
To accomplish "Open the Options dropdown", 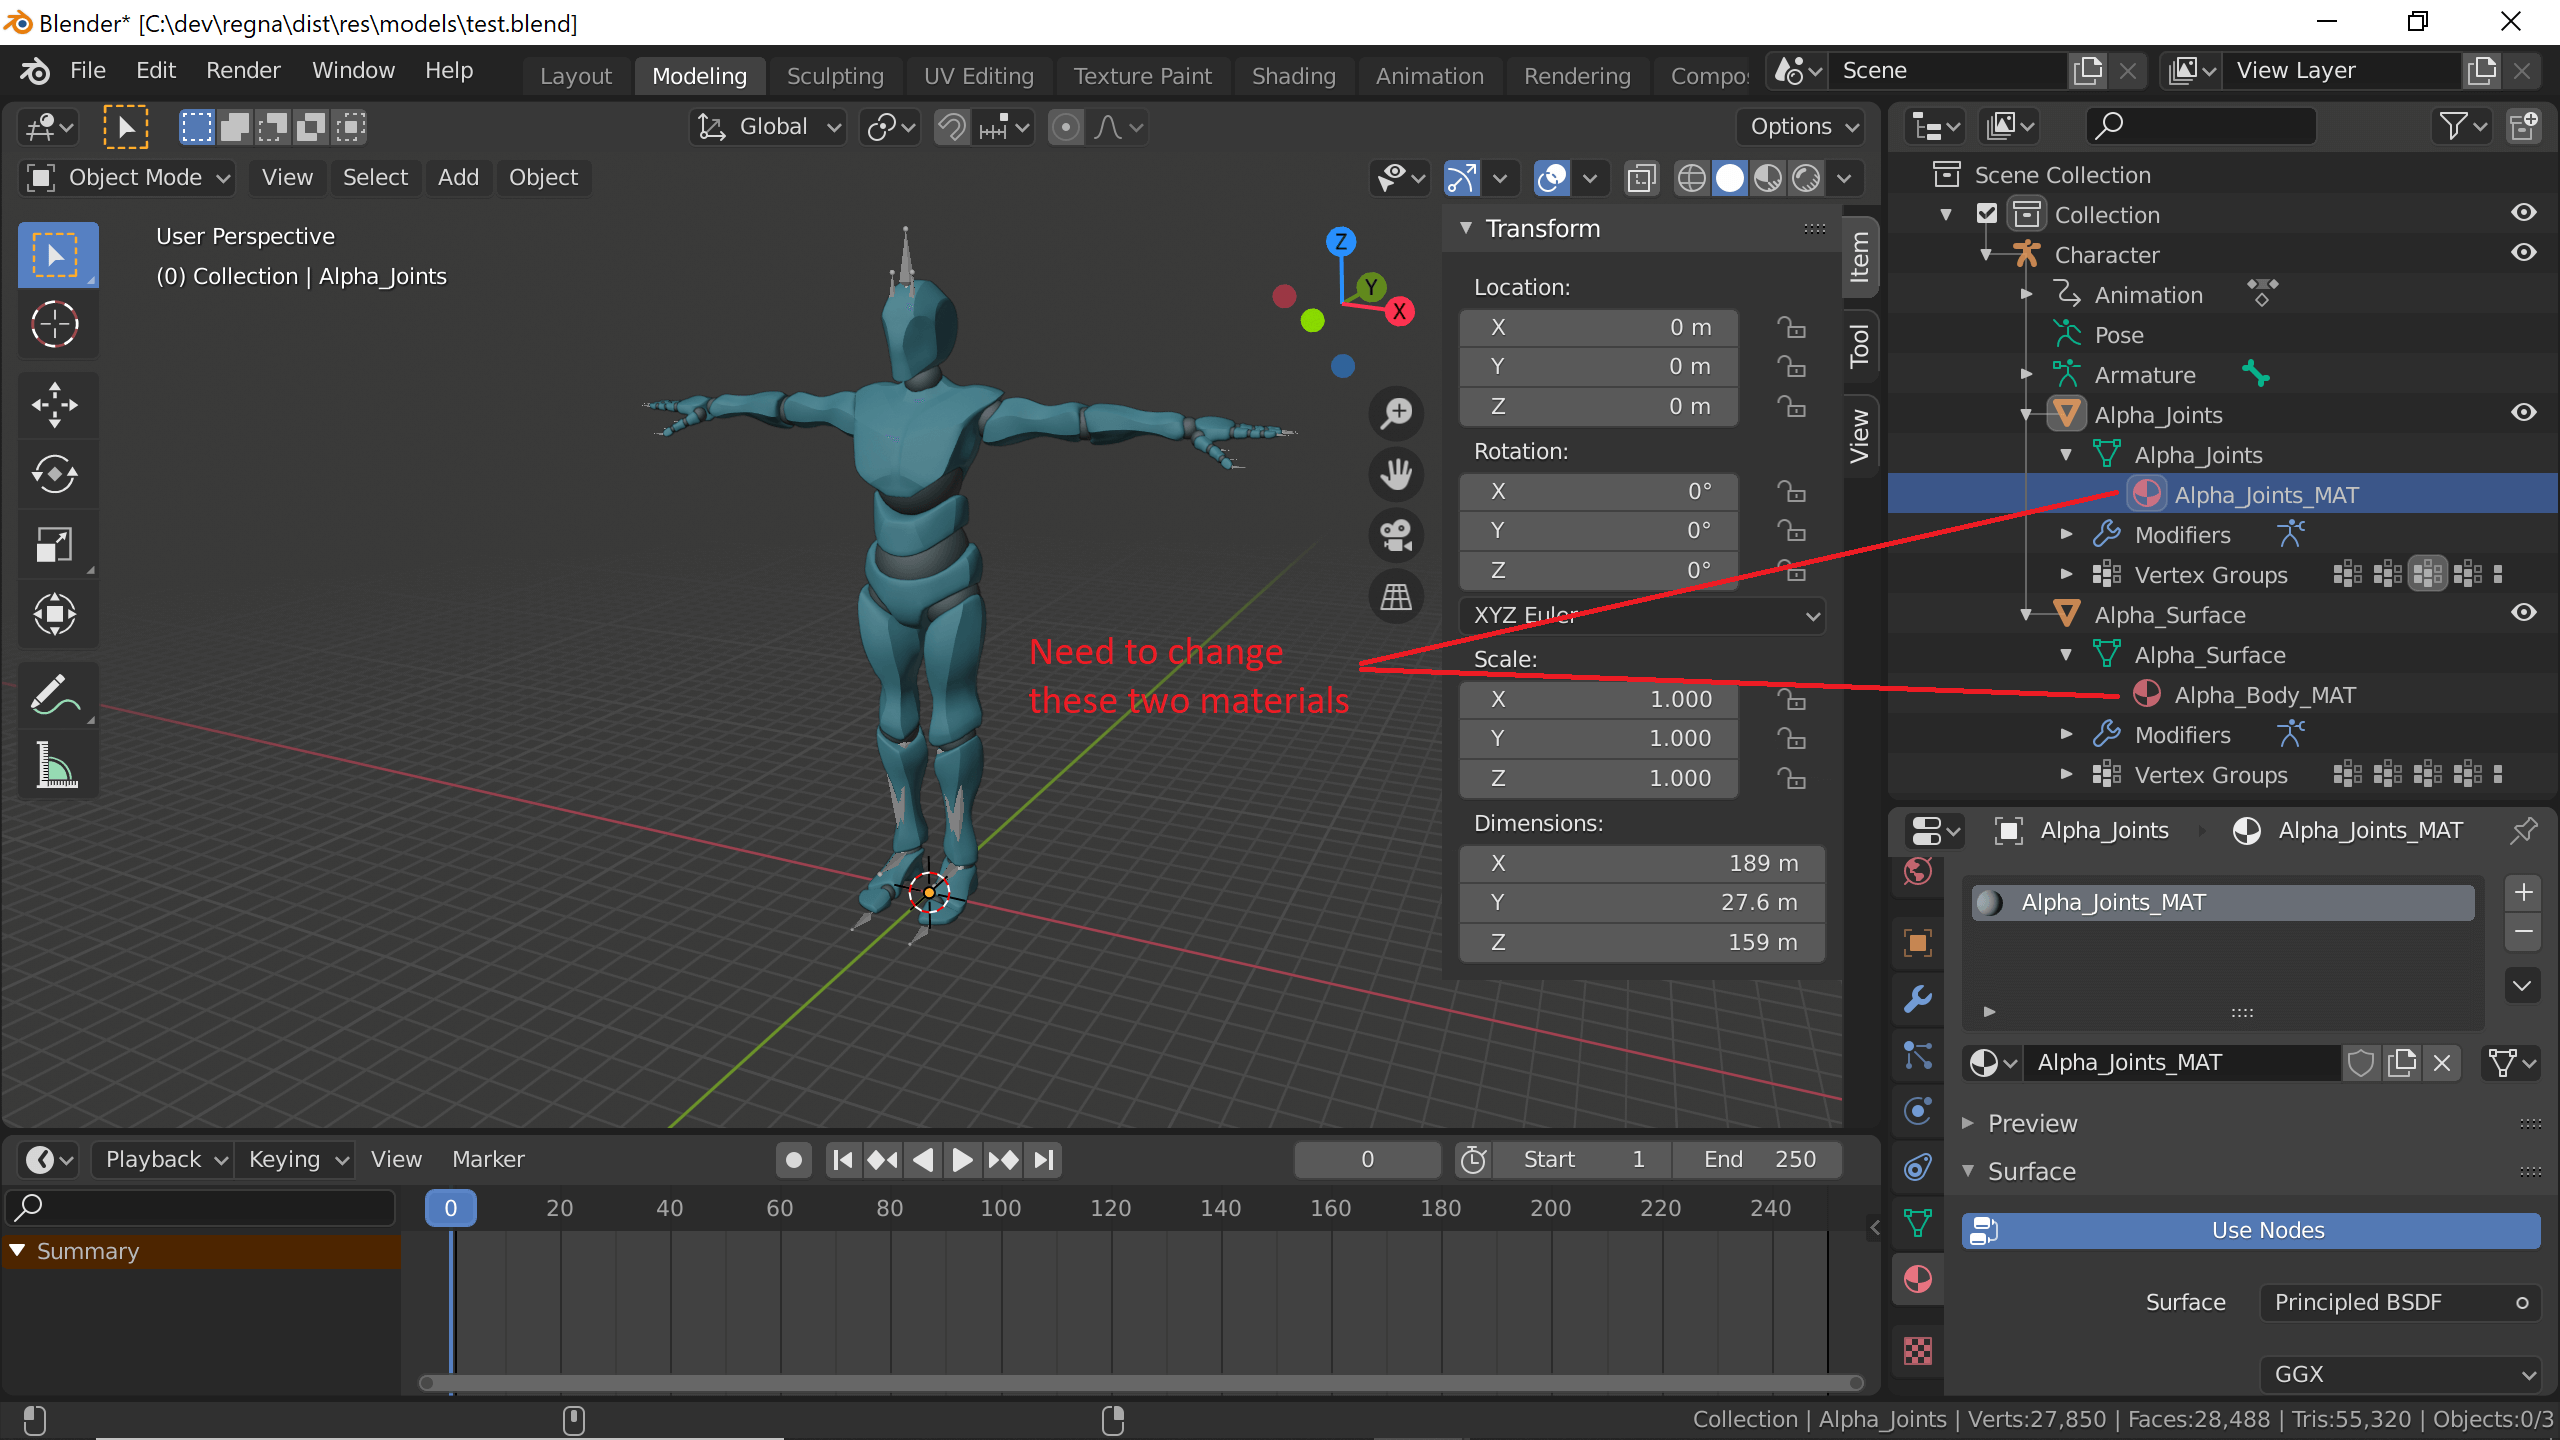I will pos(1803,127).
